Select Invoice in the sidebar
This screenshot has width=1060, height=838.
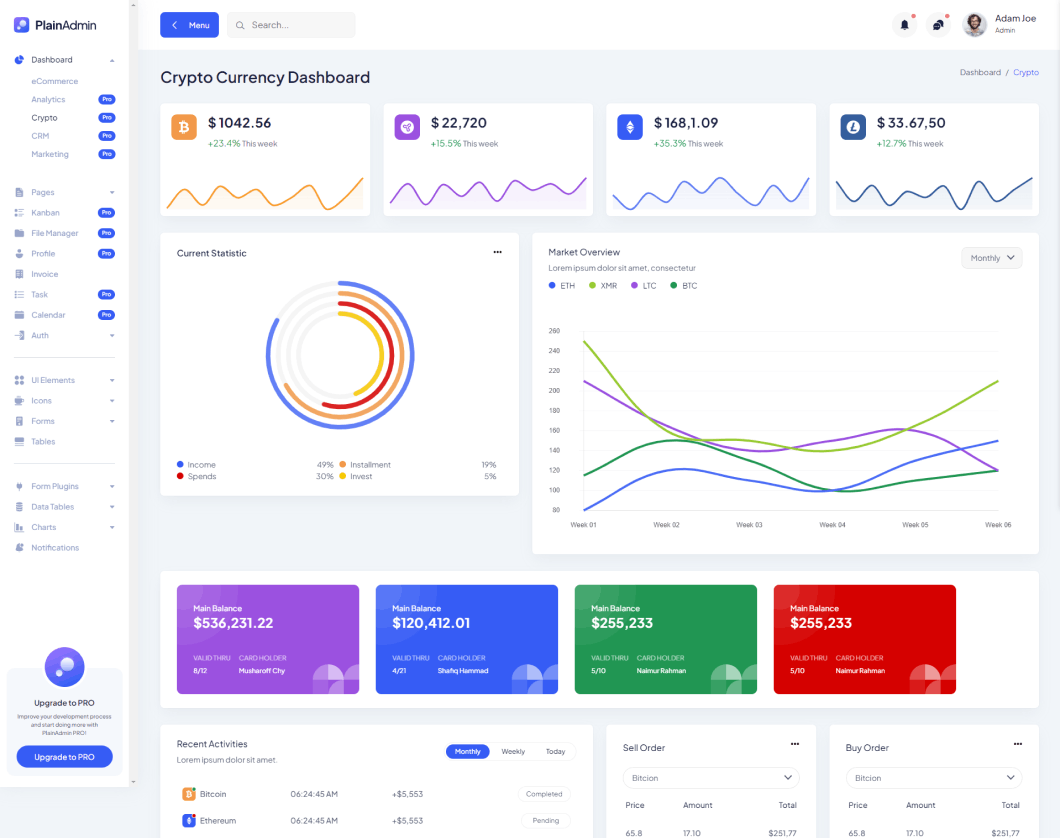[44, 274]
